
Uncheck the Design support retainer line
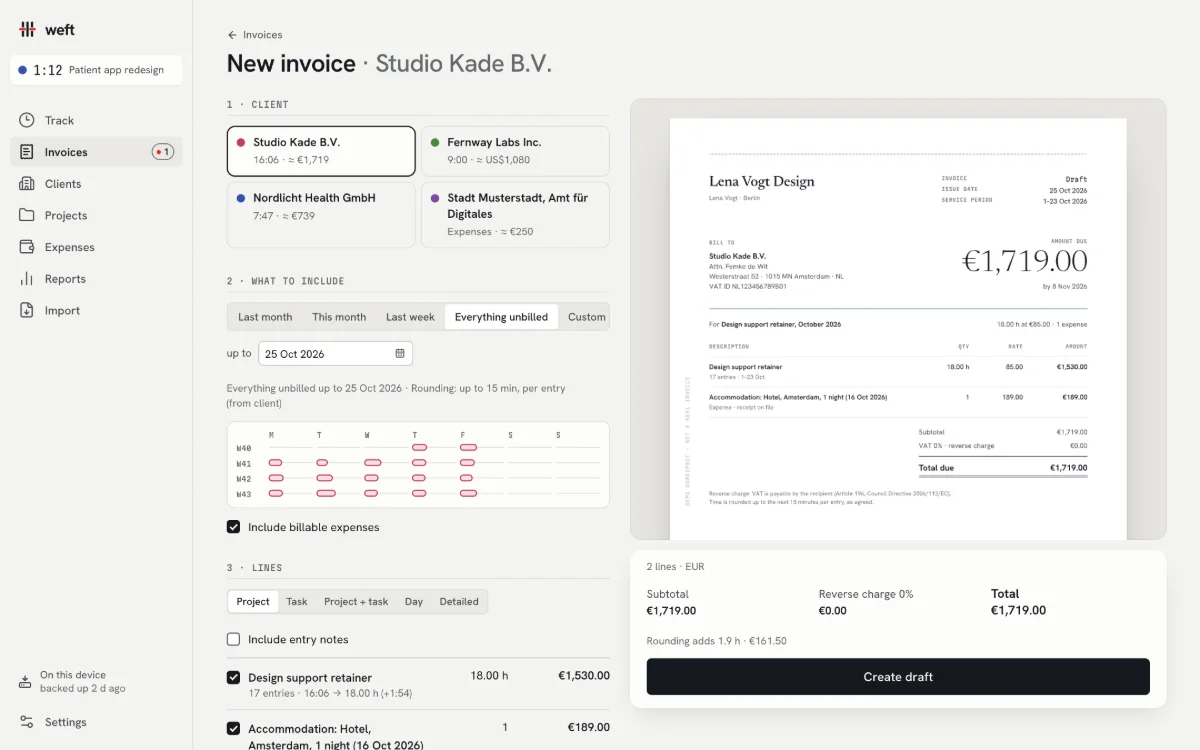click(233, 677)
